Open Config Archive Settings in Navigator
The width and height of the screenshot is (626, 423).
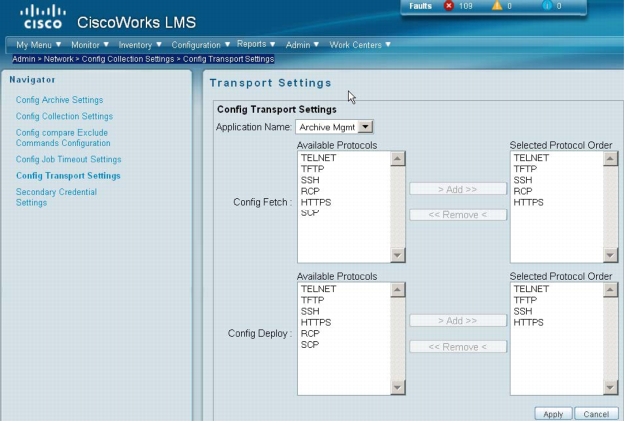coord(59,100)
